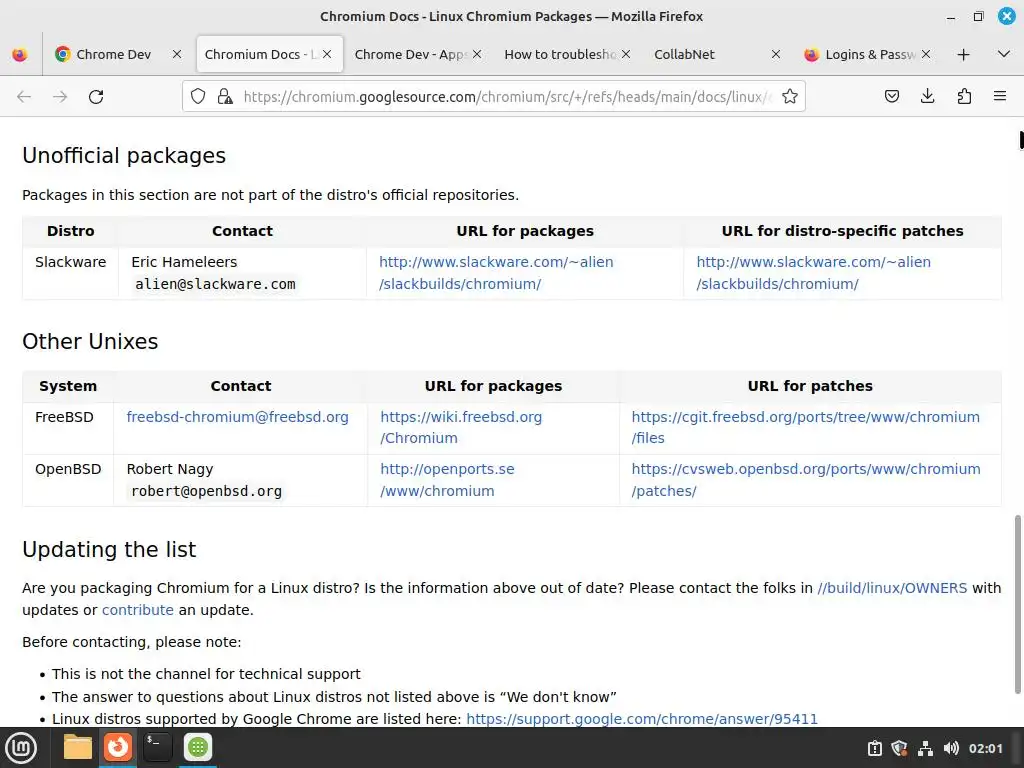
Task: Open the Firefox hamburger menu
Action: [x=1000, y=97]
